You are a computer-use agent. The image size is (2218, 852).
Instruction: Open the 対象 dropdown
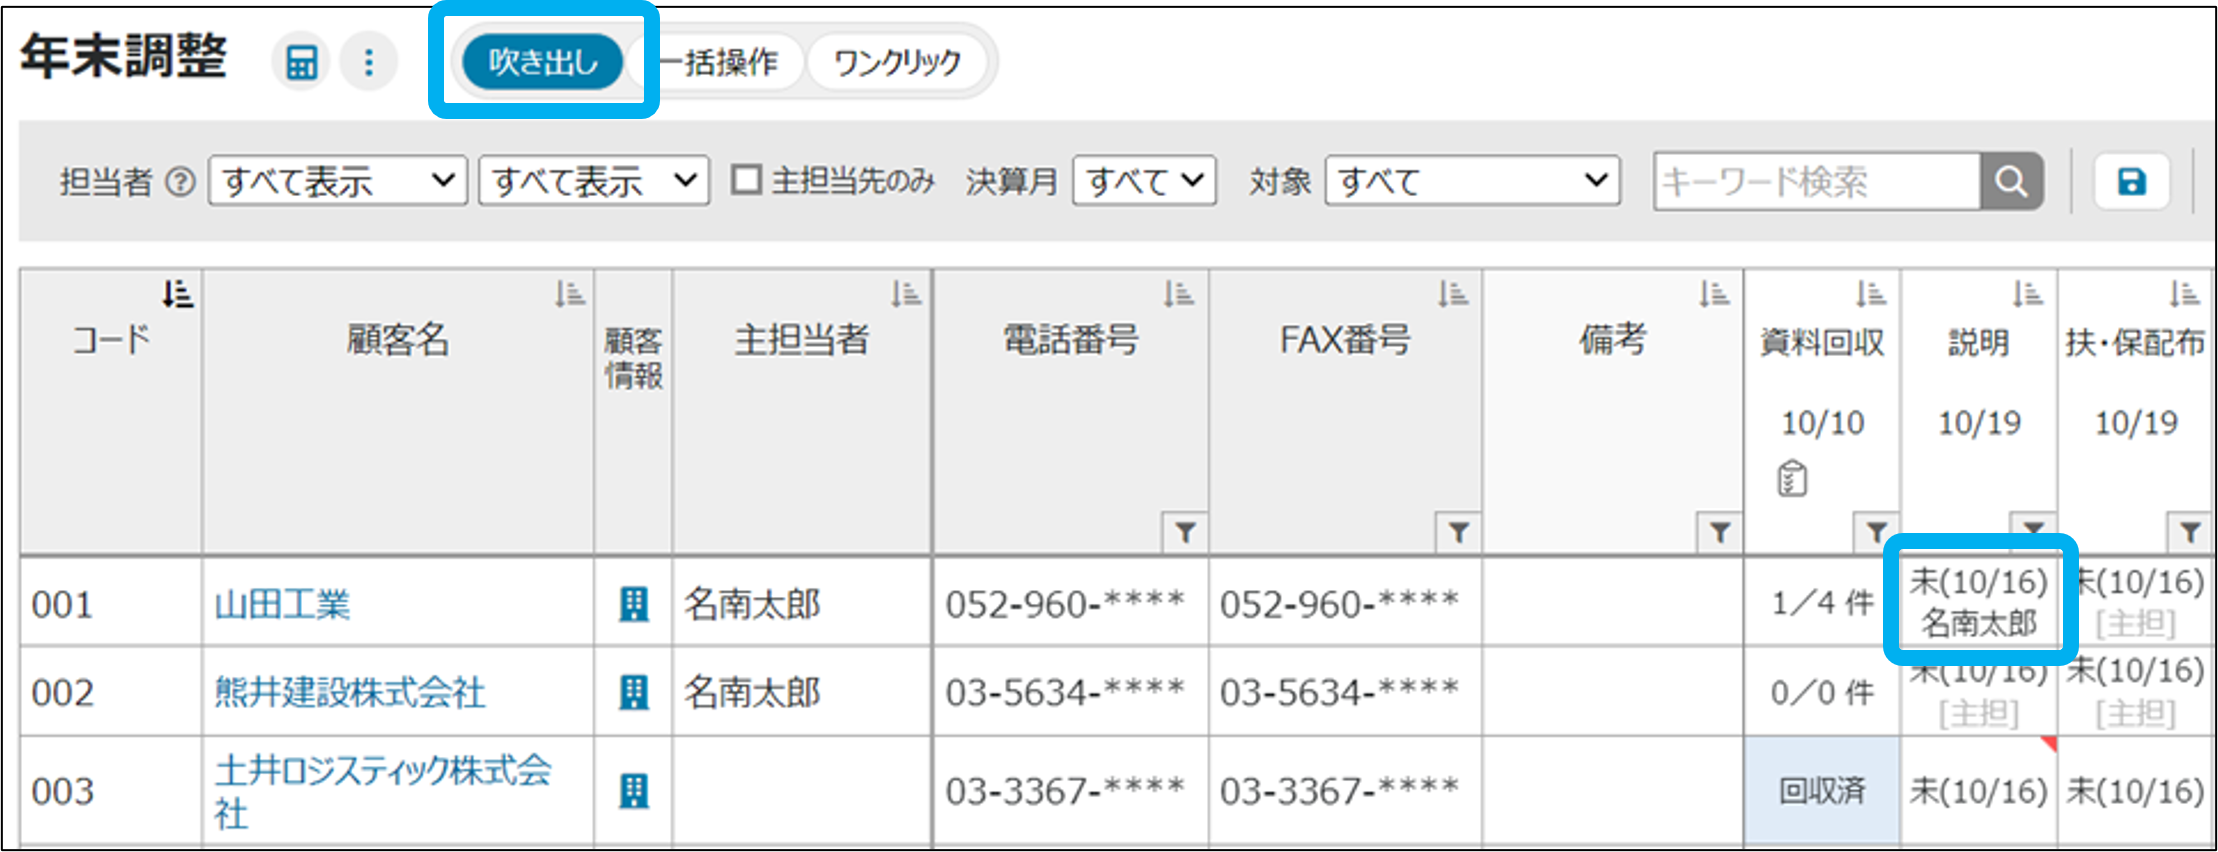point(1471,181)
